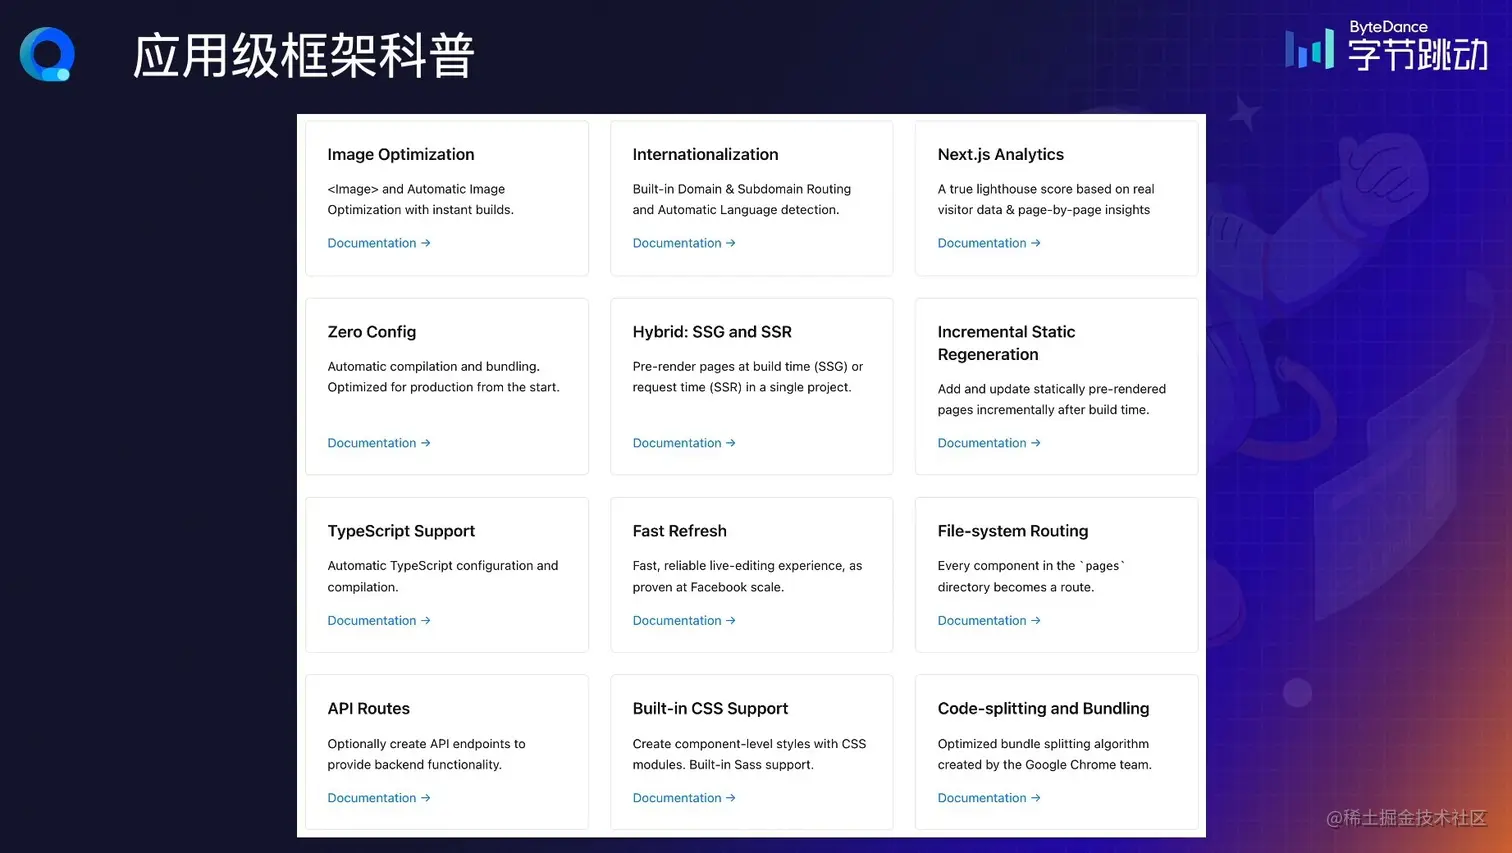1512x853 pixels.
Task: Open Documentation link under Zero Config
Action: click(x=379, y=443)
